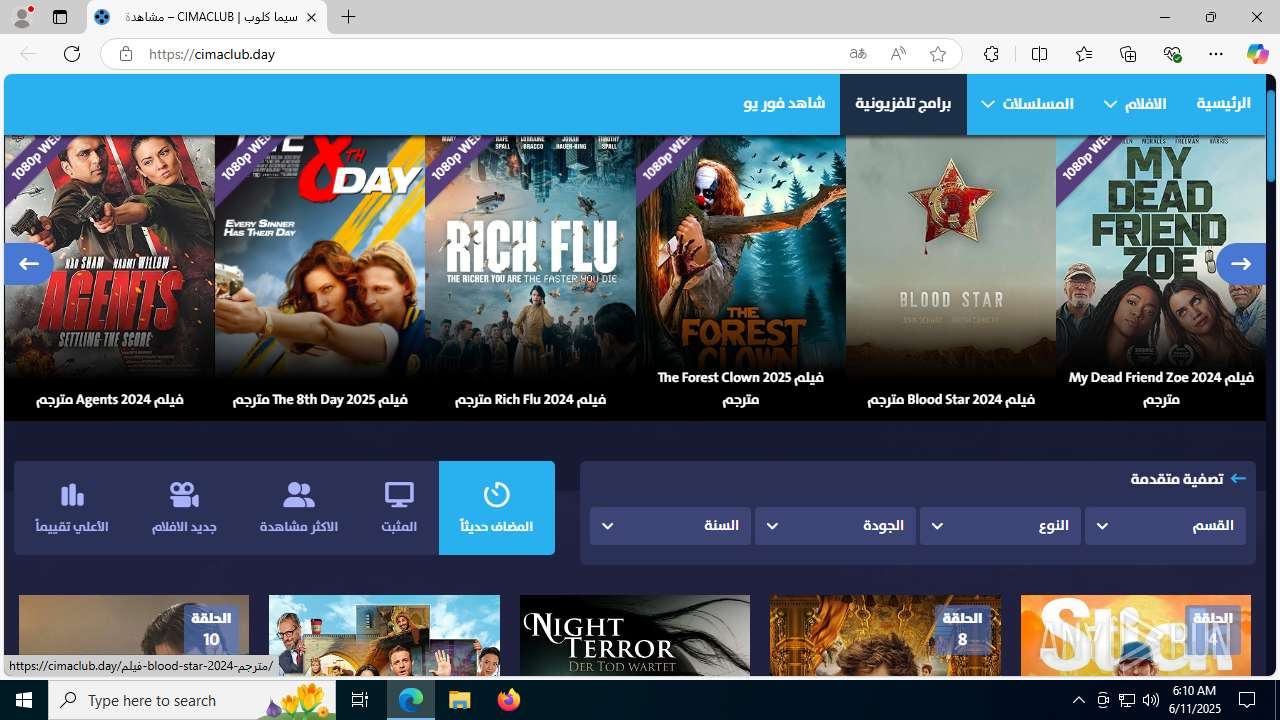View site information lock icon

pos(125,54)
